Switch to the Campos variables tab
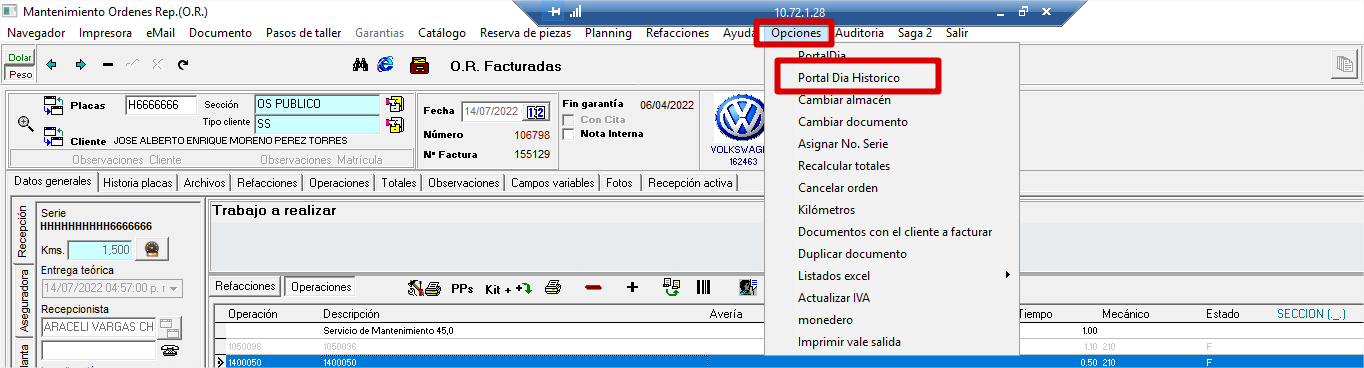This screenshot has height=368, width=1364. (553, 183)
